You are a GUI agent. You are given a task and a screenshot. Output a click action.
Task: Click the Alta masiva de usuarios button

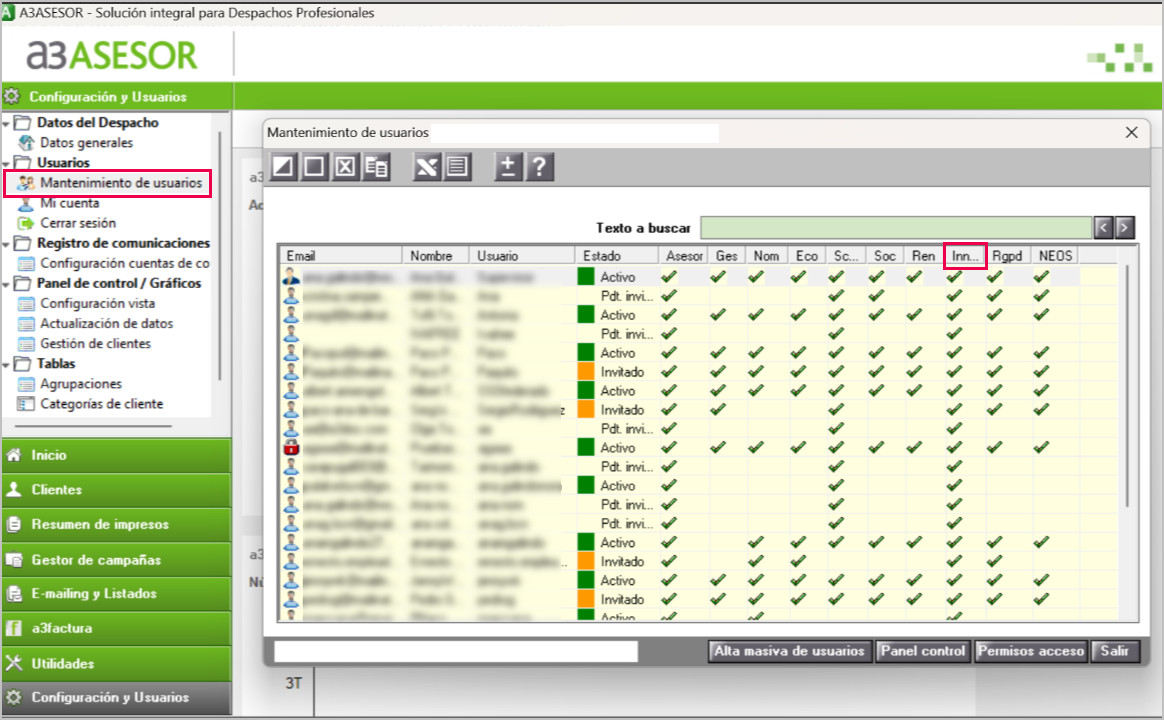[x=789, y=651]
